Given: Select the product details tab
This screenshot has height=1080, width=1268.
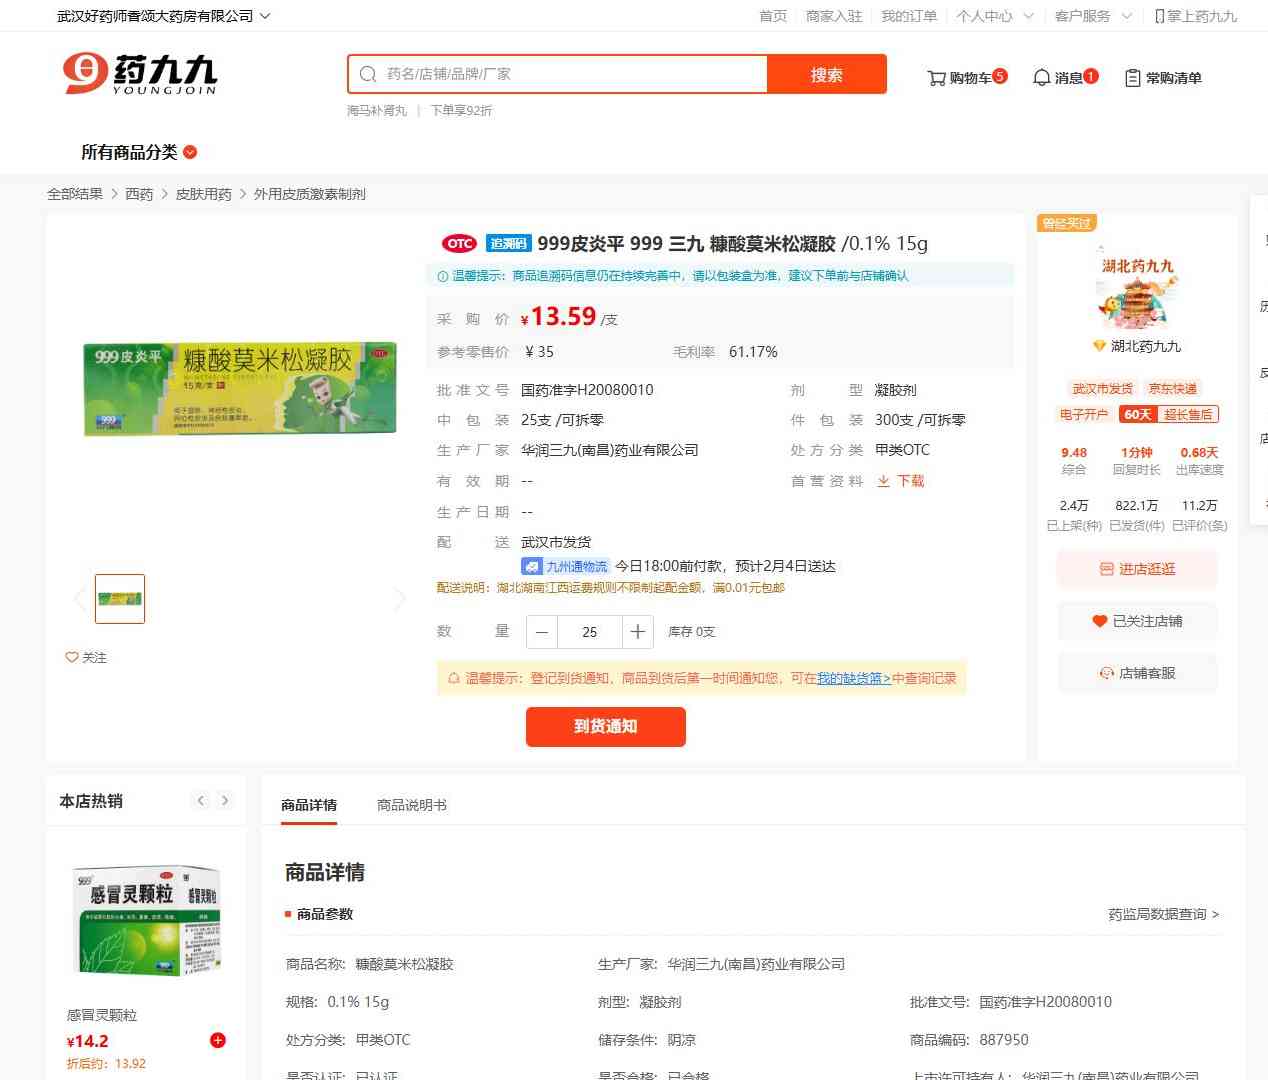Looking at the screenshot, I should pos(309,805).
